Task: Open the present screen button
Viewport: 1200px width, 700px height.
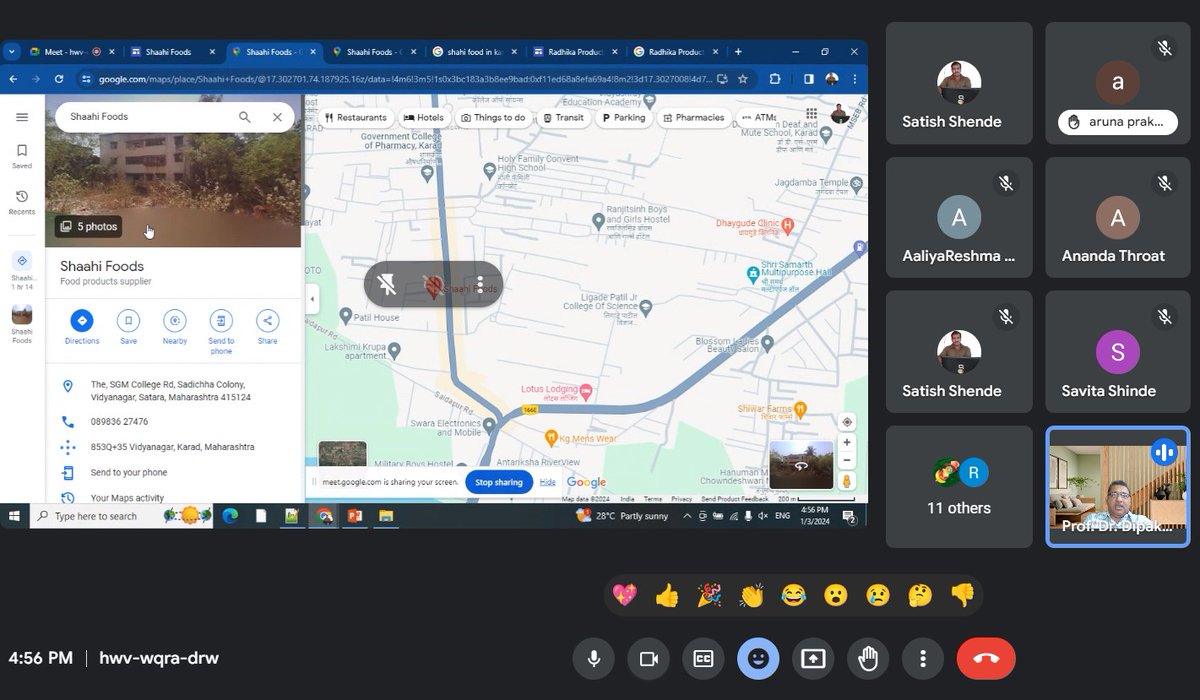Action: pos(813,658)
